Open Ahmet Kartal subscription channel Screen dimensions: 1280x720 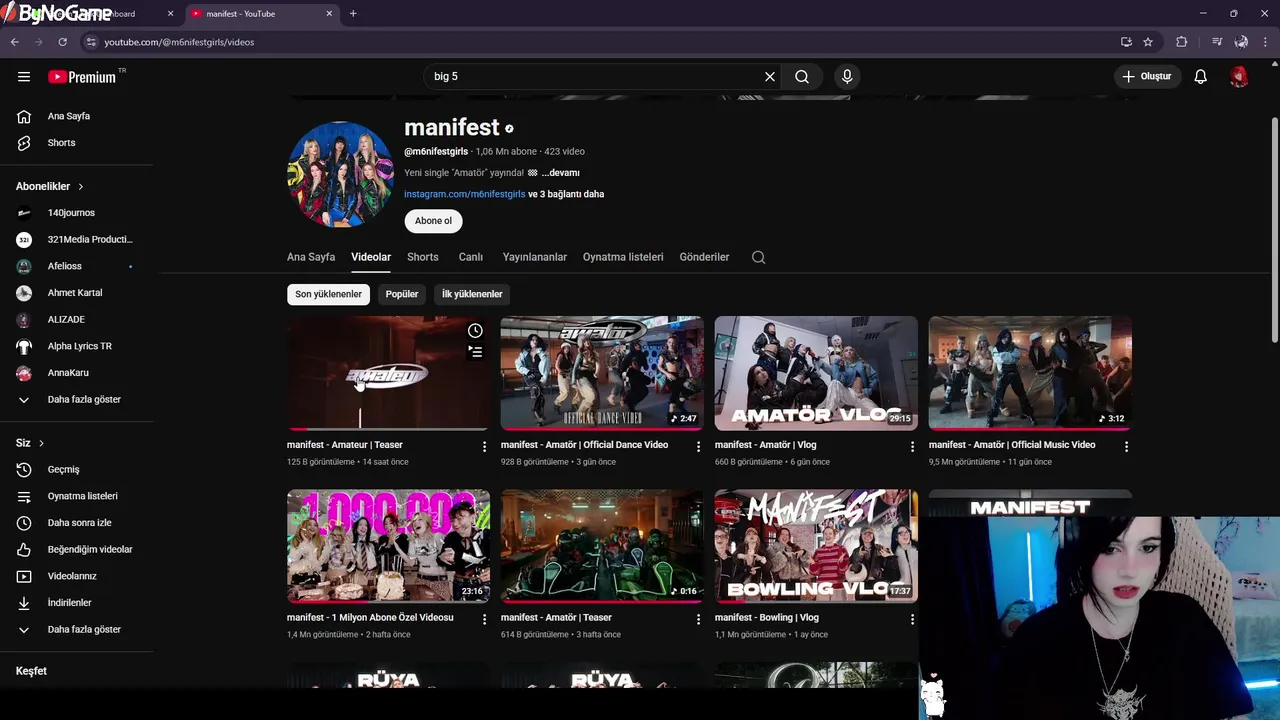coord(77,293)
